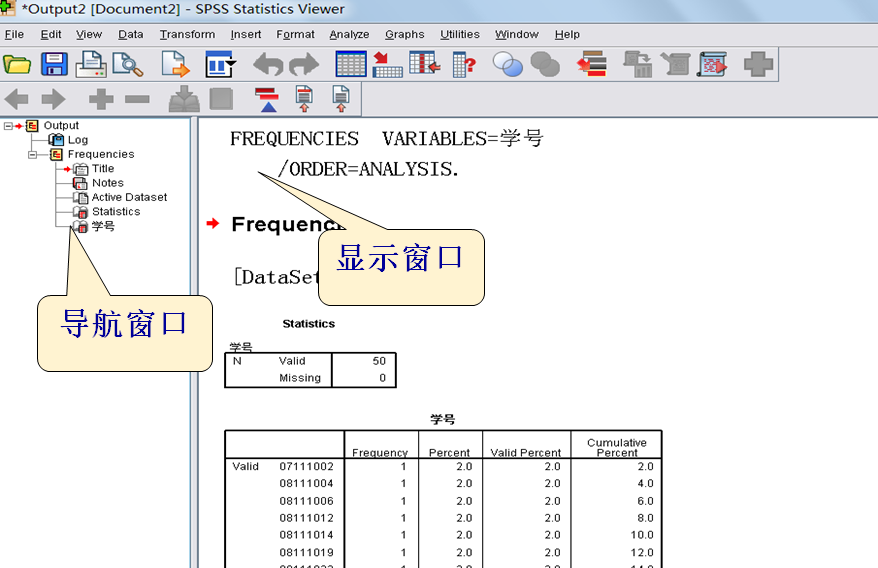Select Output item in the outline tree
The width and height of the screenshot is (878, 568).
coord(61,125)
